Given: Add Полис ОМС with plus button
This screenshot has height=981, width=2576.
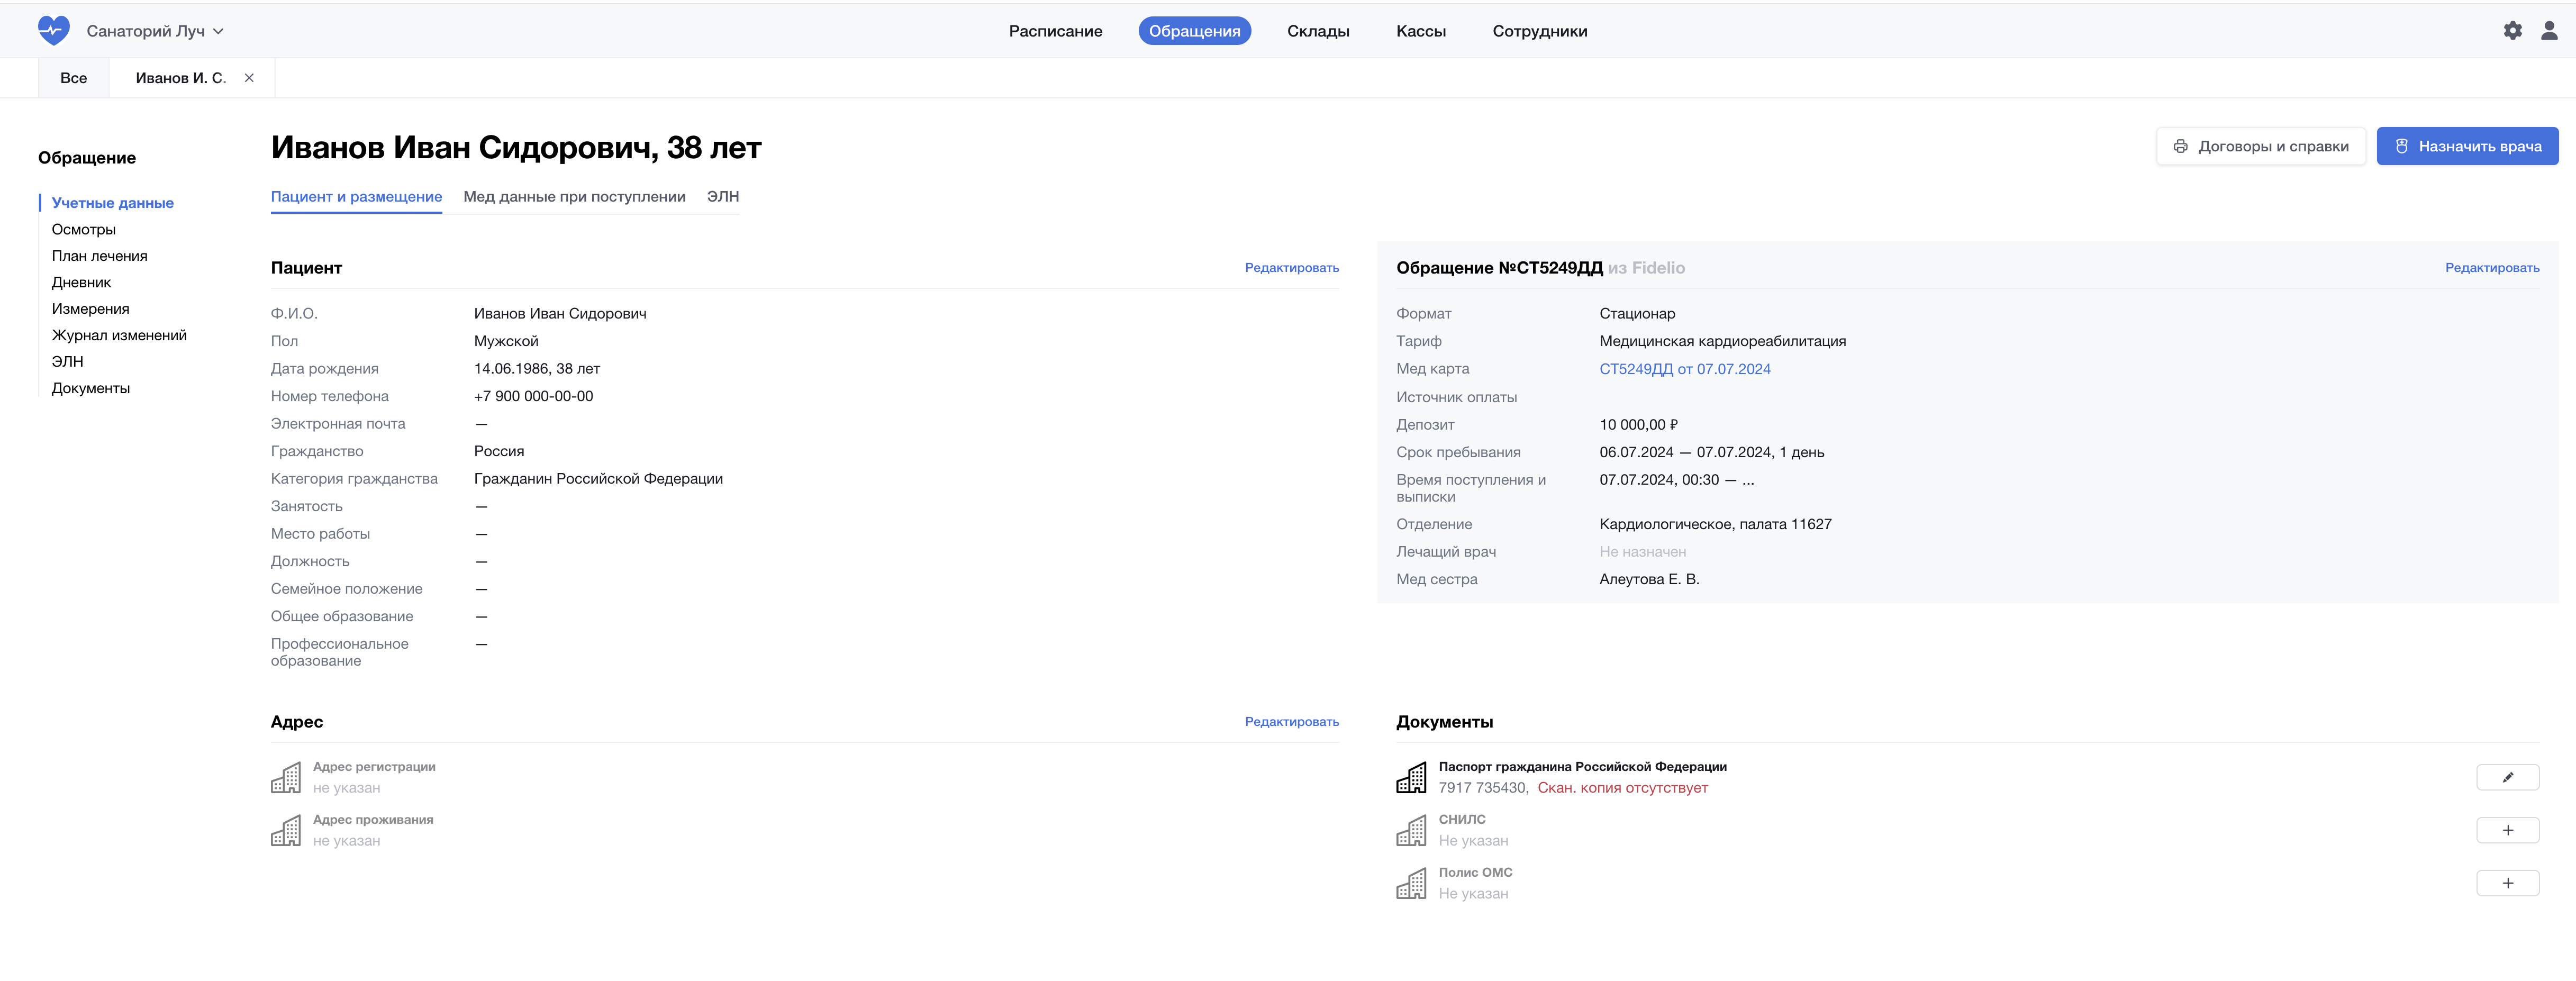Looking at the screenshot, I should coord(2507,883).
